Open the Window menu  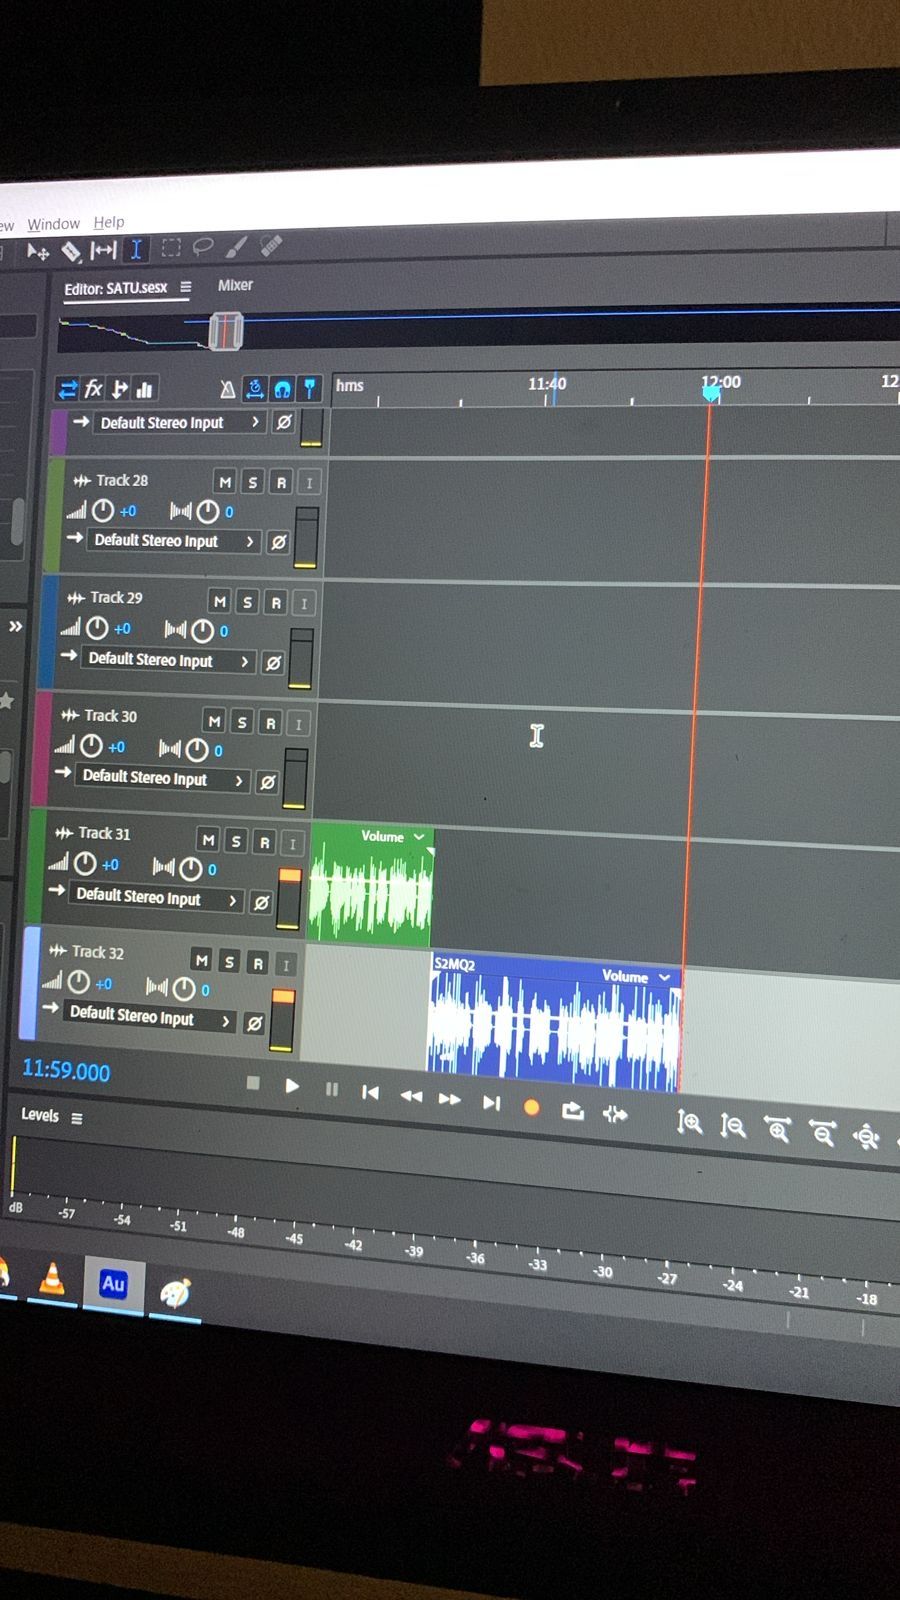[53, 224]
